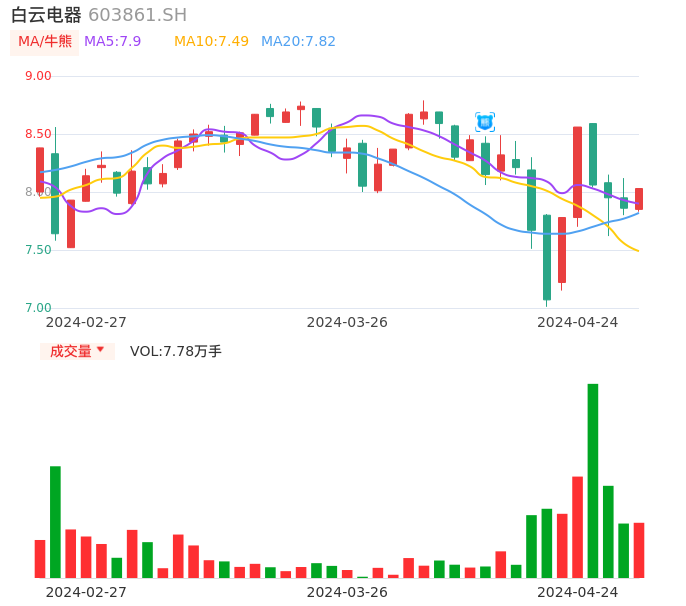Click the 2024-04-24 date under volume chart
Viewport: 686px width, 606px height.
tap(578, 592)
